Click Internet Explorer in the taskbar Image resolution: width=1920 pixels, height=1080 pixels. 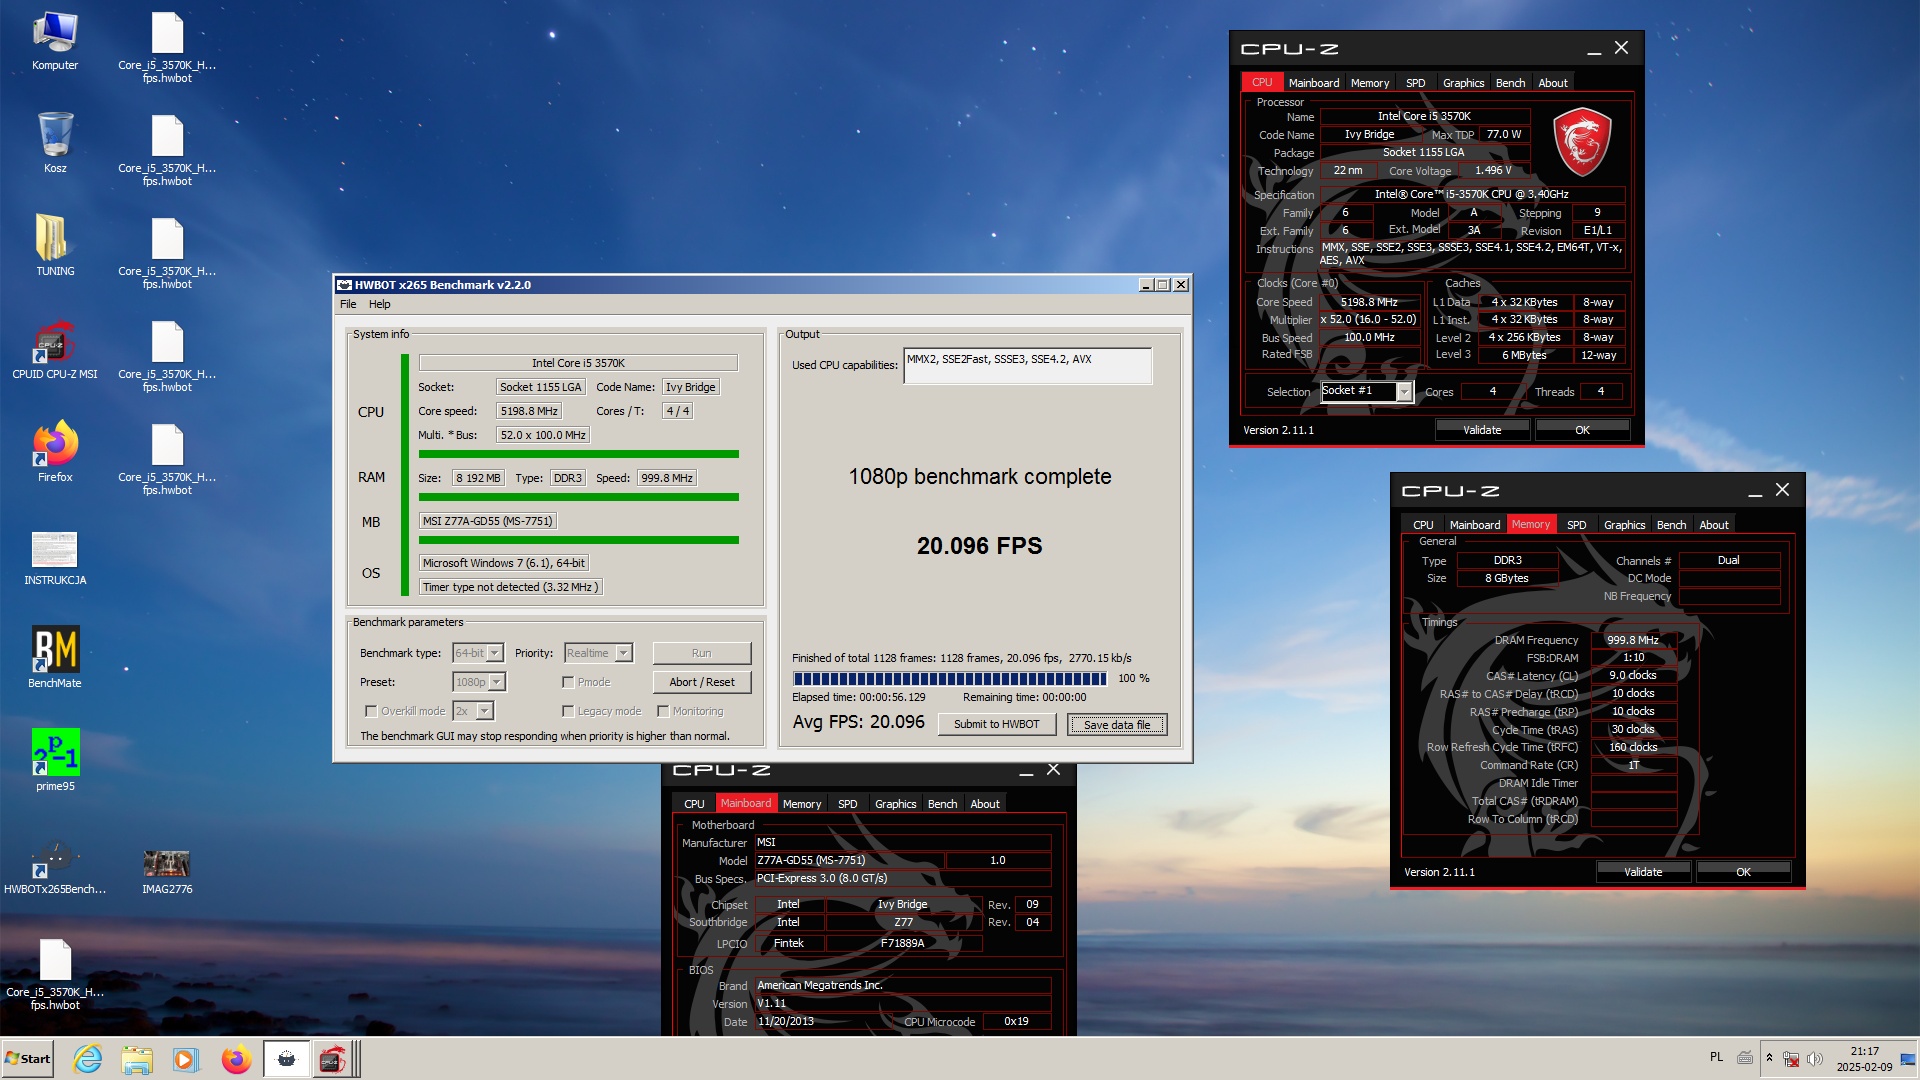tap(88, 1059)
